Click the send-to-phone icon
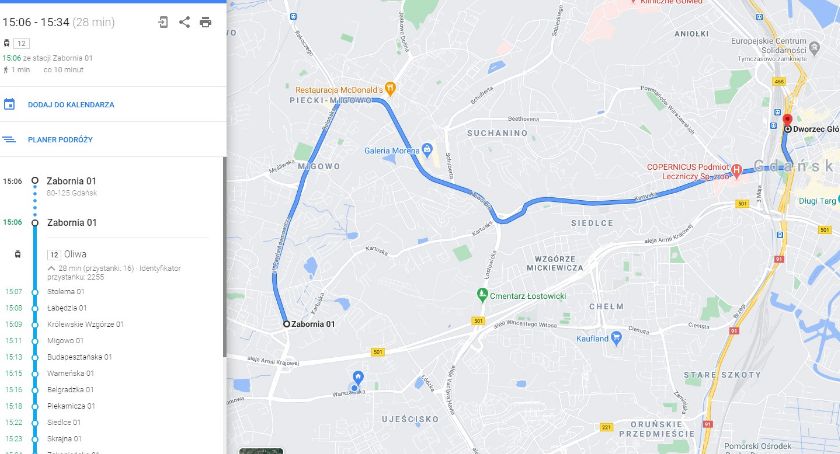The height and width of the screenshot is (454, 840). point(163,22)
